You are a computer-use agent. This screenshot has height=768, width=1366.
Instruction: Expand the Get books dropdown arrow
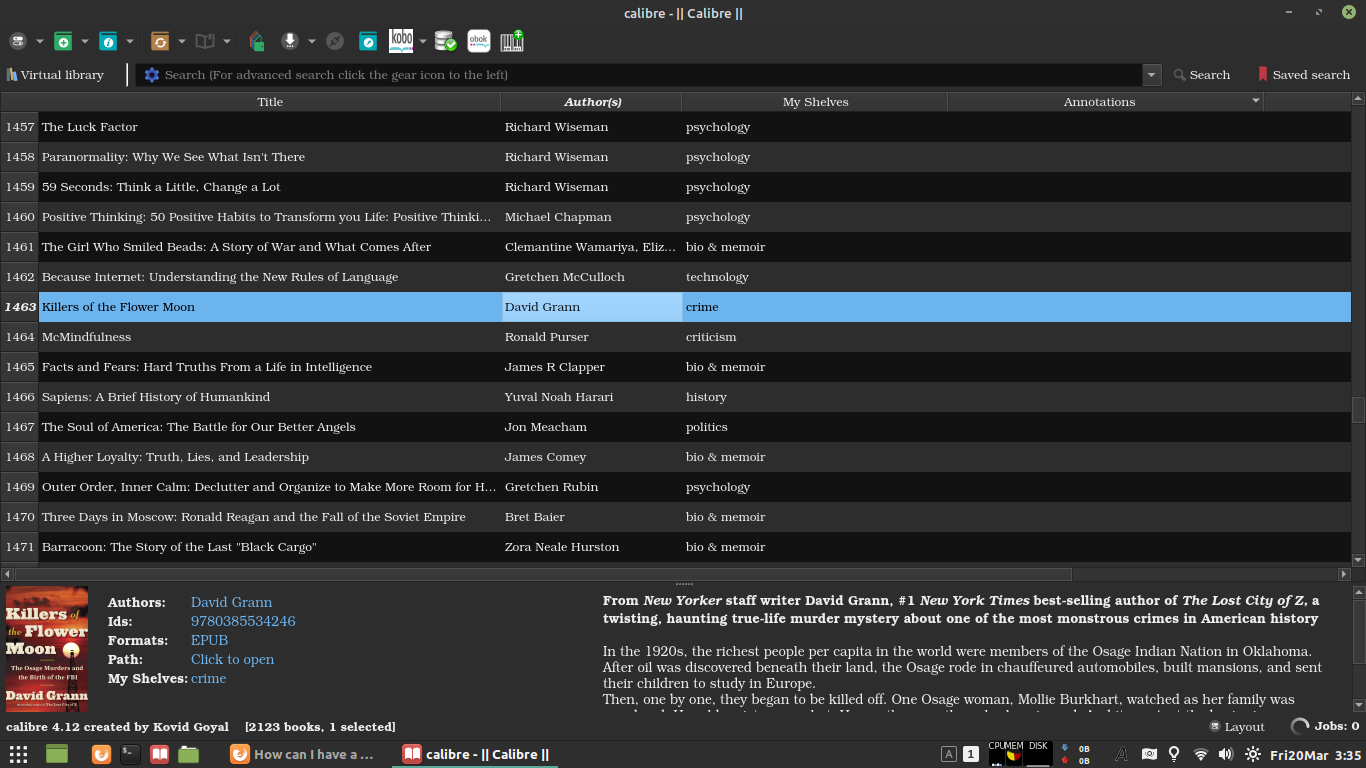pyautogui.click(x=312, y=41)
